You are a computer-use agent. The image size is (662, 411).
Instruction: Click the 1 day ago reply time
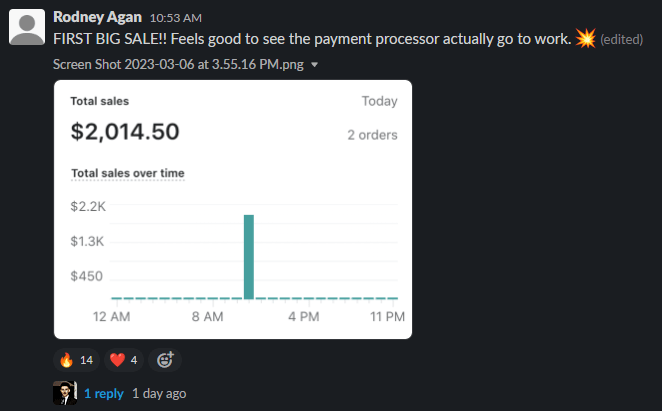pos(159,394)
